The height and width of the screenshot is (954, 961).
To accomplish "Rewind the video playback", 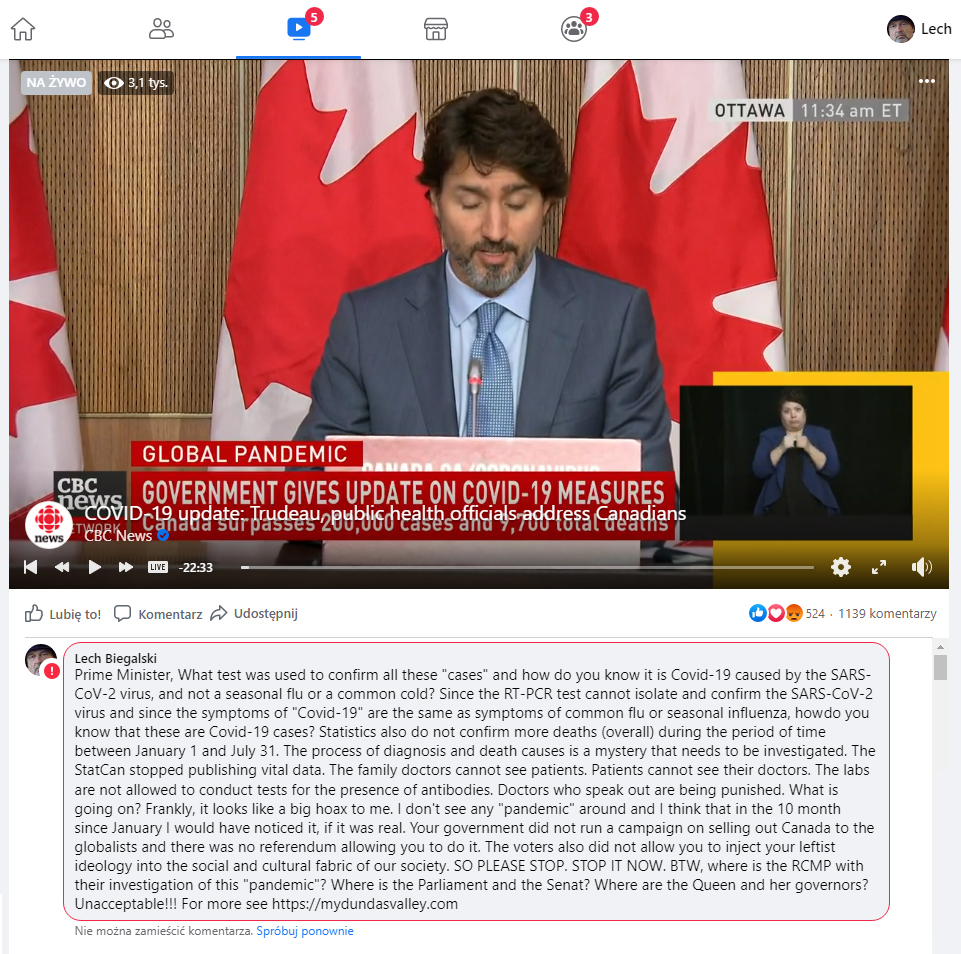I will (62, 567).
